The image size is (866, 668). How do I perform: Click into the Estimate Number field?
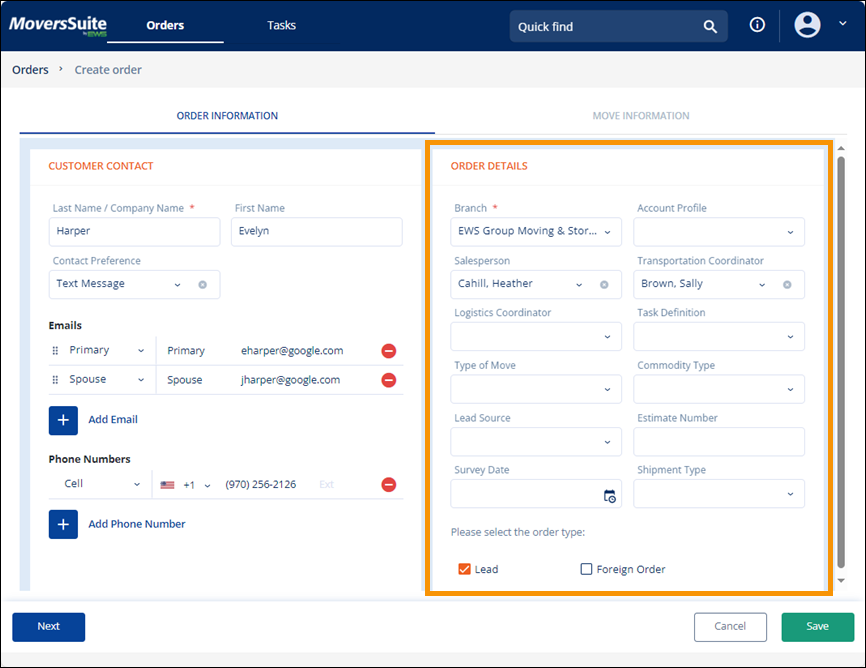point(718,442)
